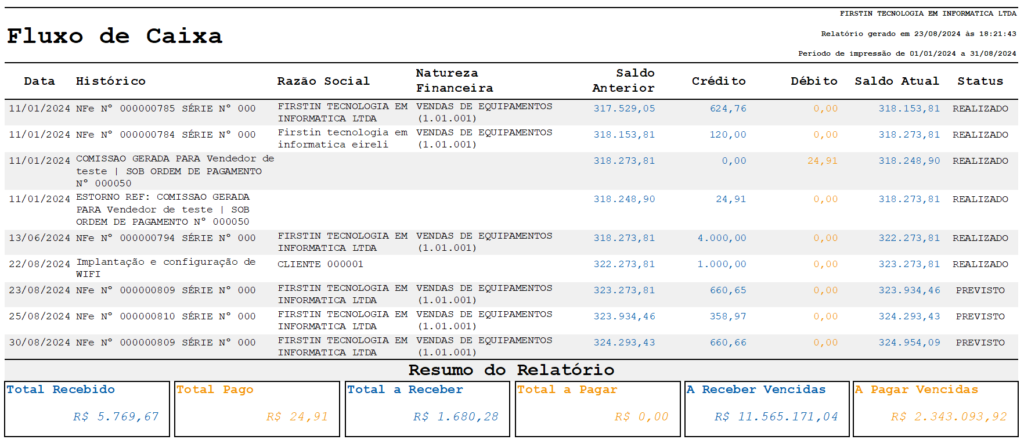Click the PREVISTO status in the 25/08/2024 row

(980, 317)
